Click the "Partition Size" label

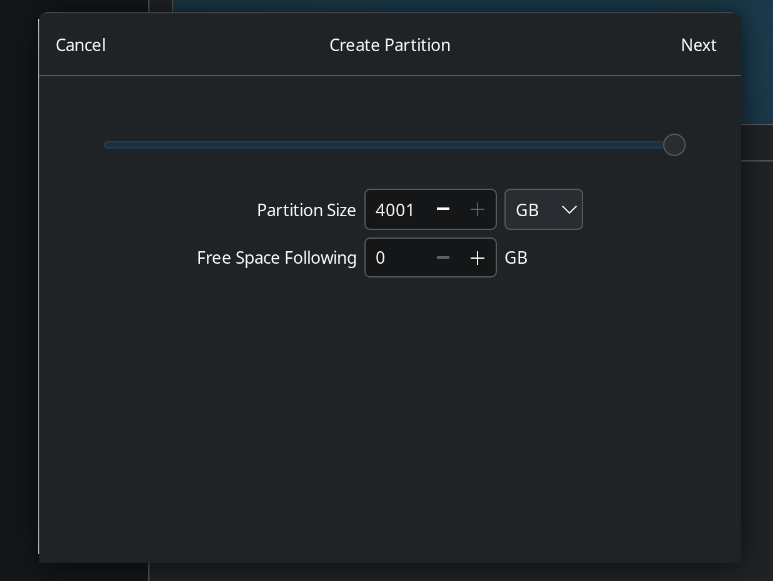(306, 210)
